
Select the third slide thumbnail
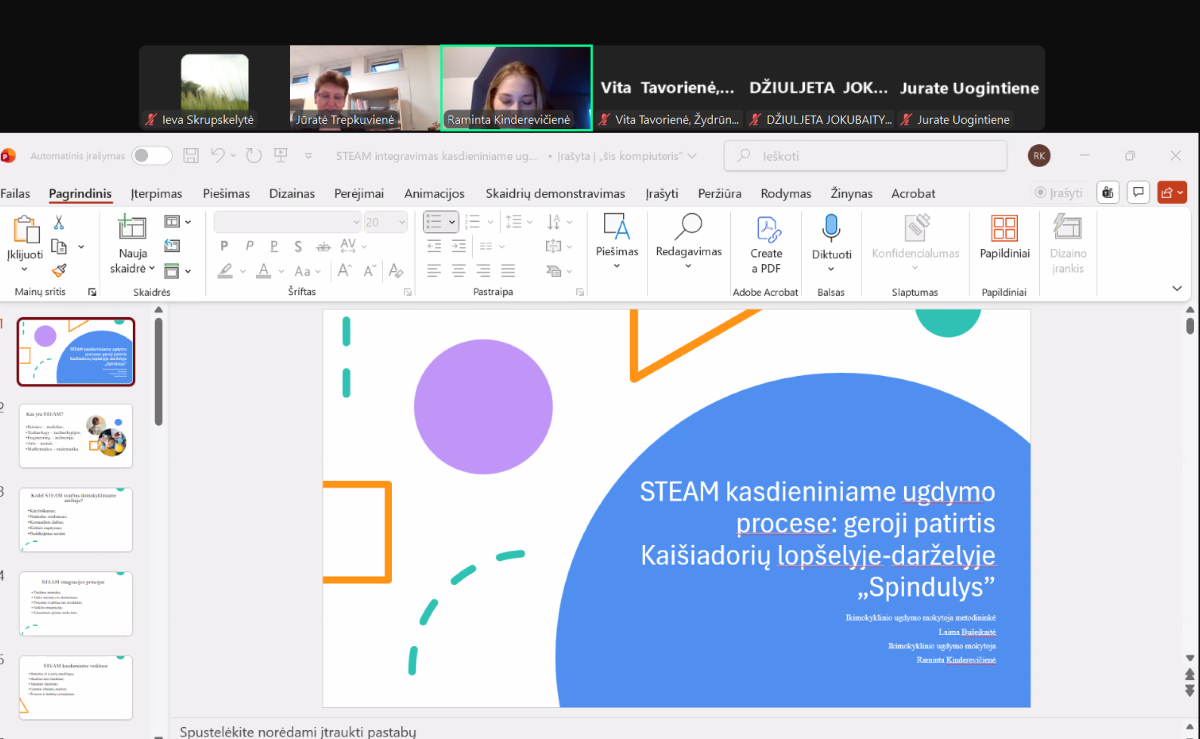76,520
